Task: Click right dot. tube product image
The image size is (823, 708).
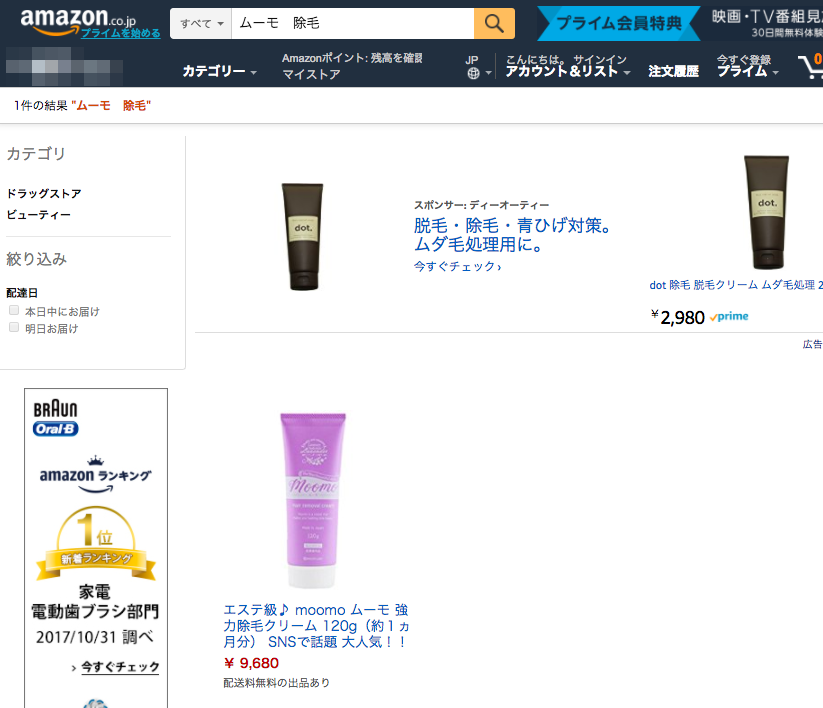Action: [x=766, y=212]
